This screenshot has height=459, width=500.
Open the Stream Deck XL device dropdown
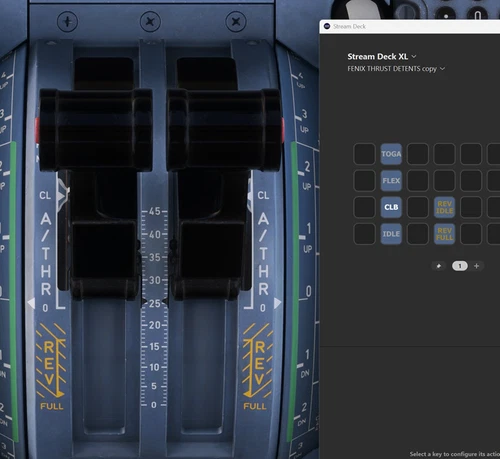coord(382,57)
